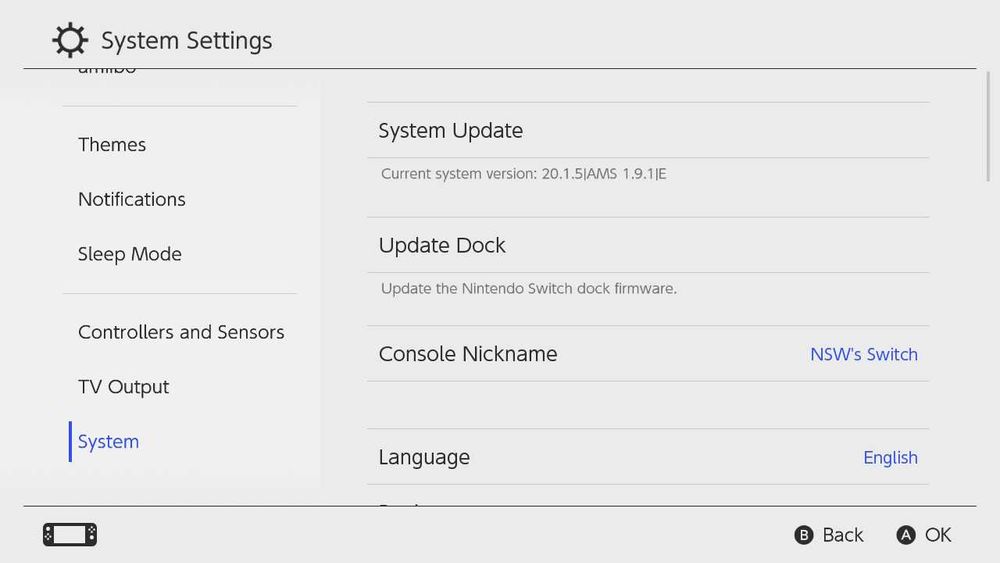Edit the Console Nickname entry
This screenshot has width=1000, height=563.
click(468, 354)
